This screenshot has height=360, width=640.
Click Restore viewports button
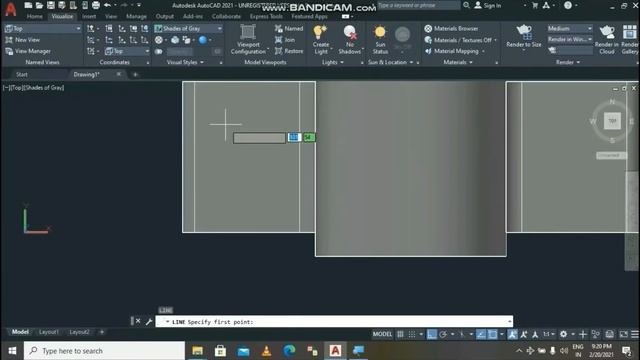(x=289, y=51)
